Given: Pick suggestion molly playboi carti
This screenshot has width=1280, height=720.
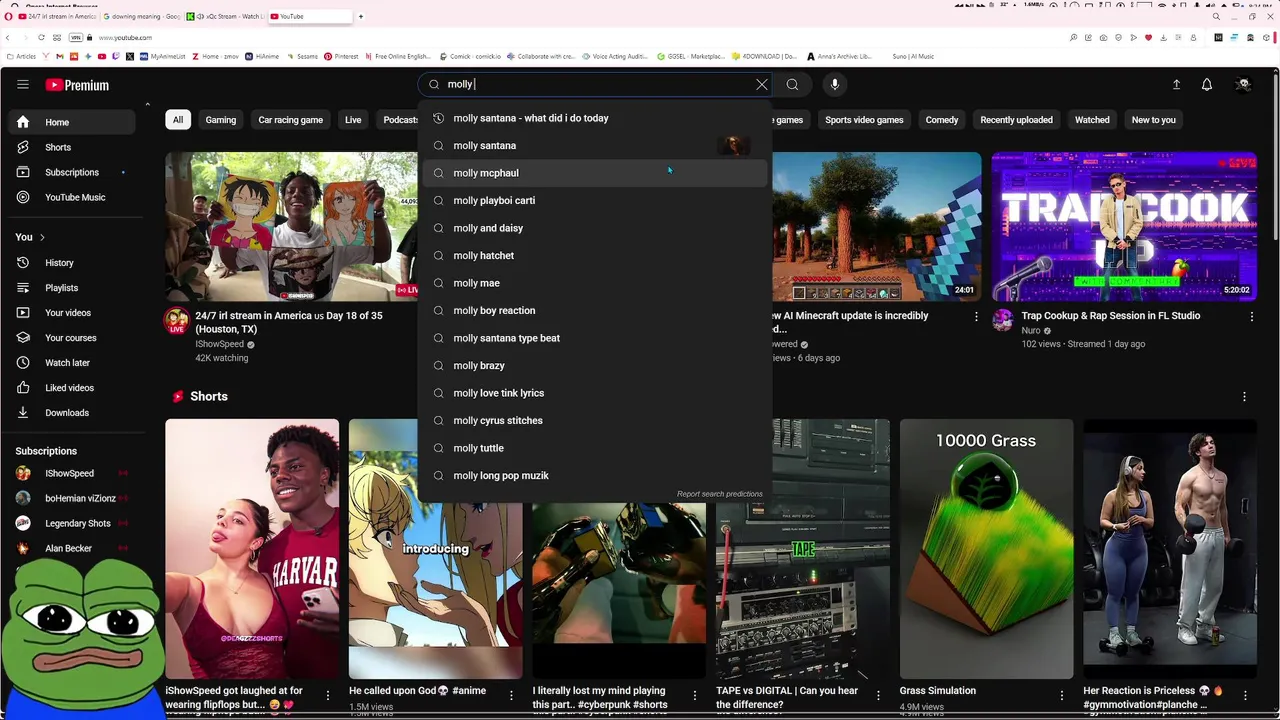Looking at the screenshot, I should (x=595, y=201).
